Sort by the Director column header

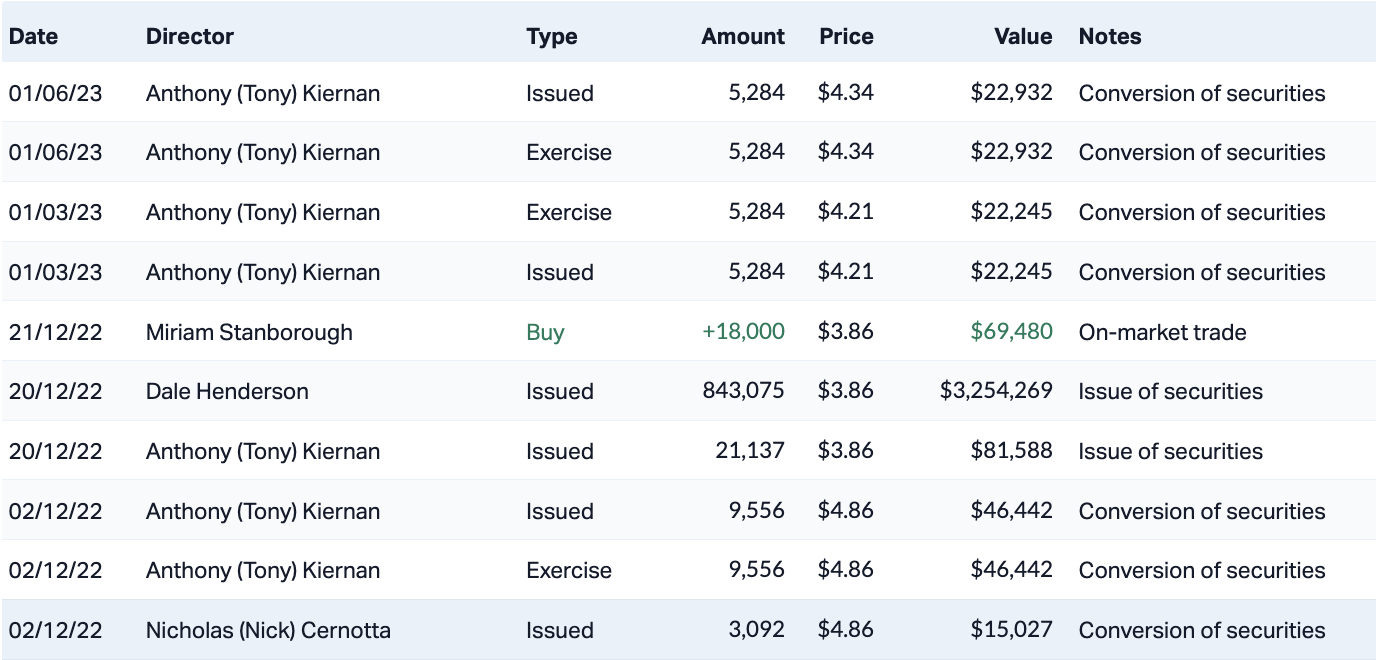190,37
